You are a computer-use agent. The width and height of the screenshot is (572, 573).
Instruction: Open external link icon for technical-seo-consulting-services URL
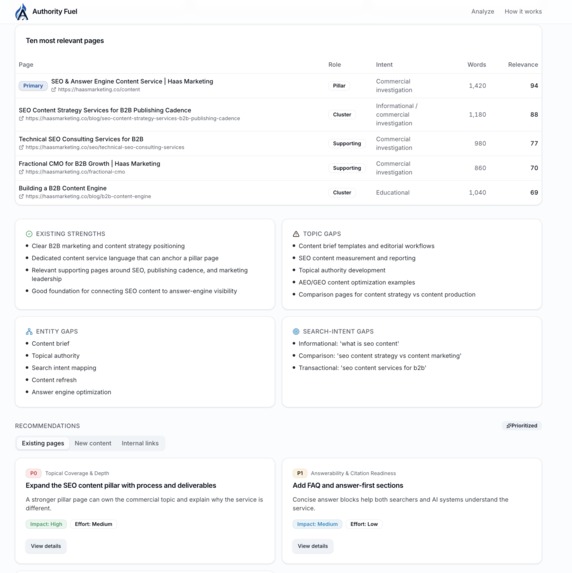click(x=21, y=147)
